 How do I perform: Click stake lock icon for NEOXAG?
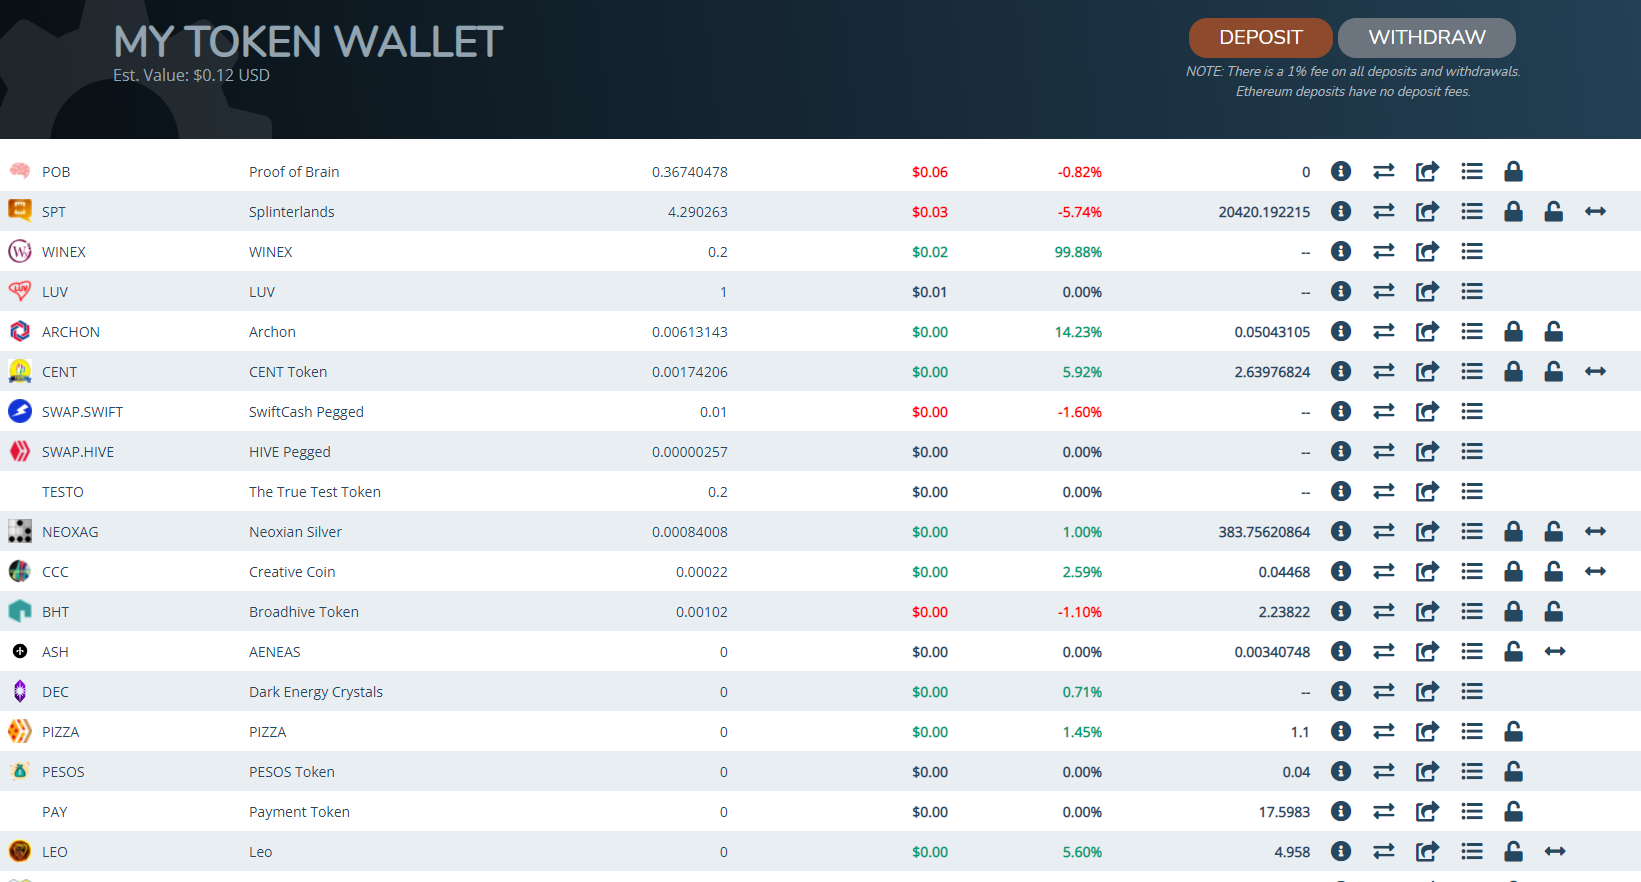coord(1513,531)
